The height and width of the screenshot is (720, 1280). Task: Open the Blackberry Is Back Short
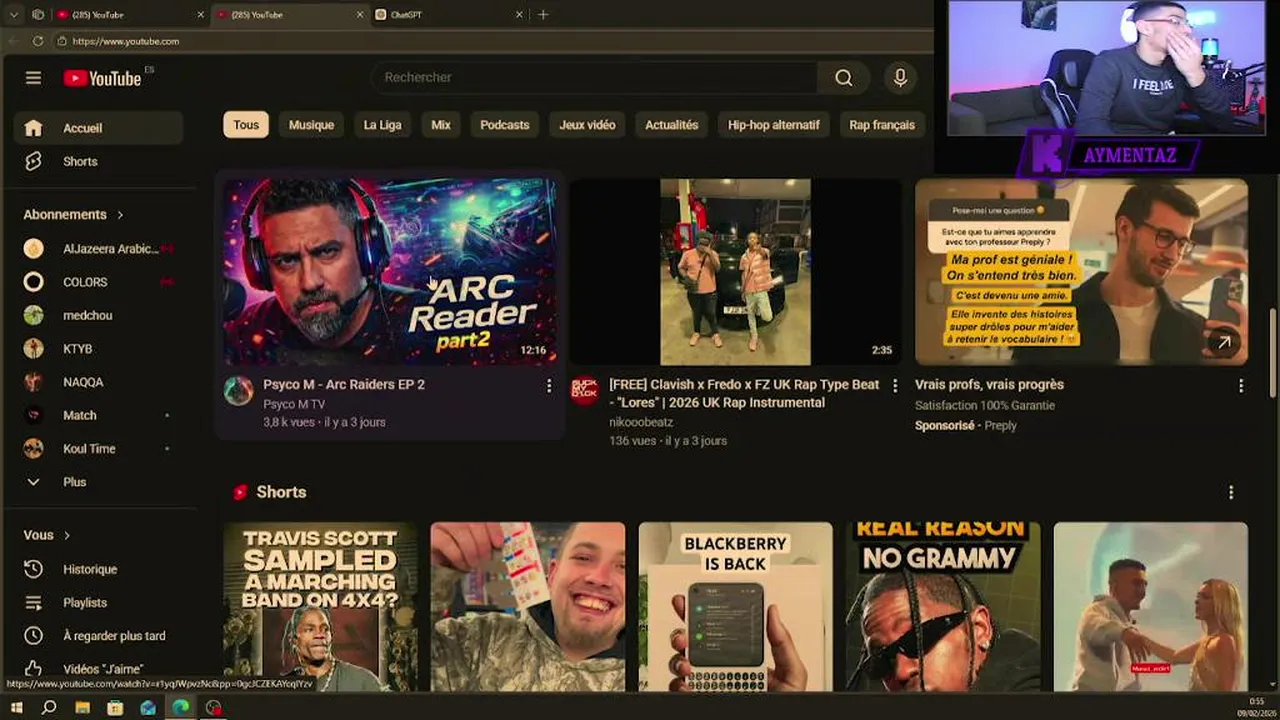(735, 606)
